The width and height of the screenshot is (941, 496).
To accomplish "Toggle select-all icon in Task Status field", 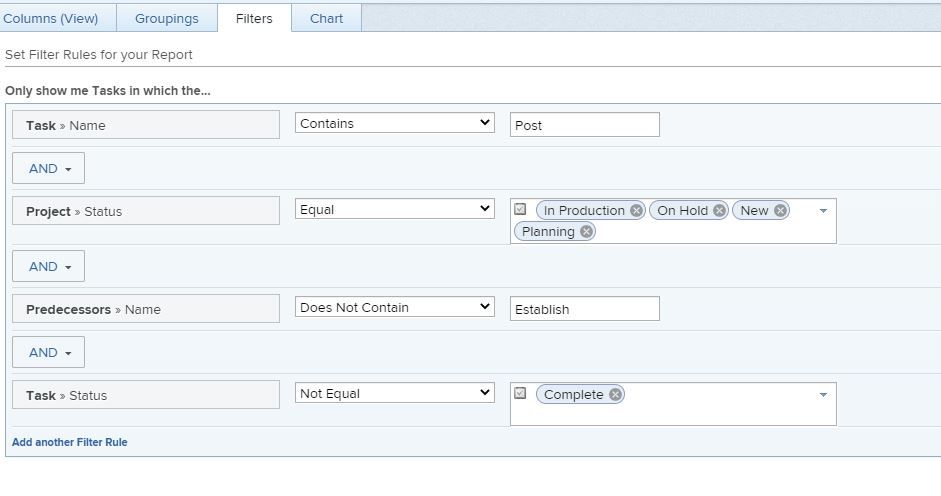I will tap(520, 393).
